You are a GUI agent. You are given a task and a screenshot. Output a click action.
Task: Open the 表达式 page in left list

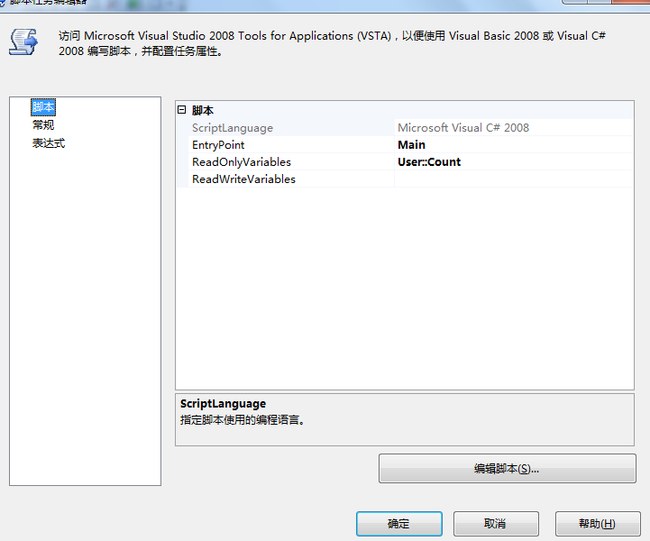(x=49, y=143)
